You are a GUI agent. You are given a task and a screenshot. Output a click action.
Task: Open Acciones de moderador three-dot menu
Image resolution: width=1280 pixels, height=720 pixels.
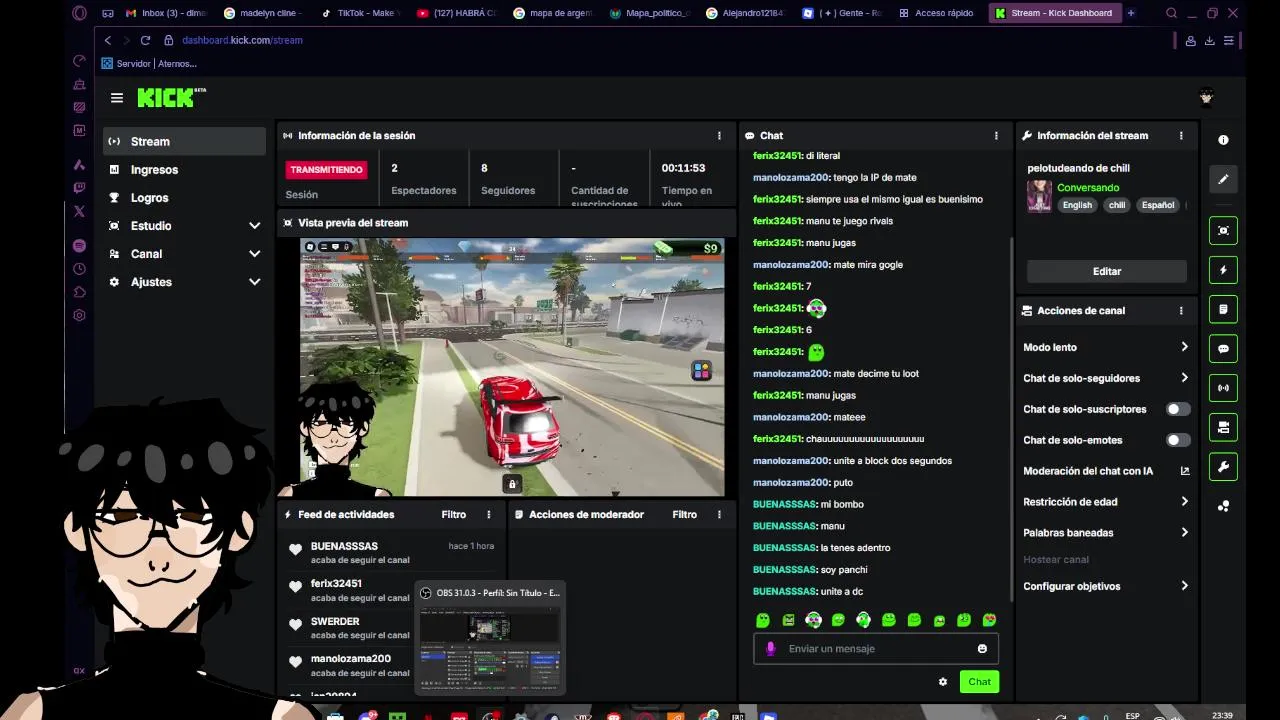[718, 515]
